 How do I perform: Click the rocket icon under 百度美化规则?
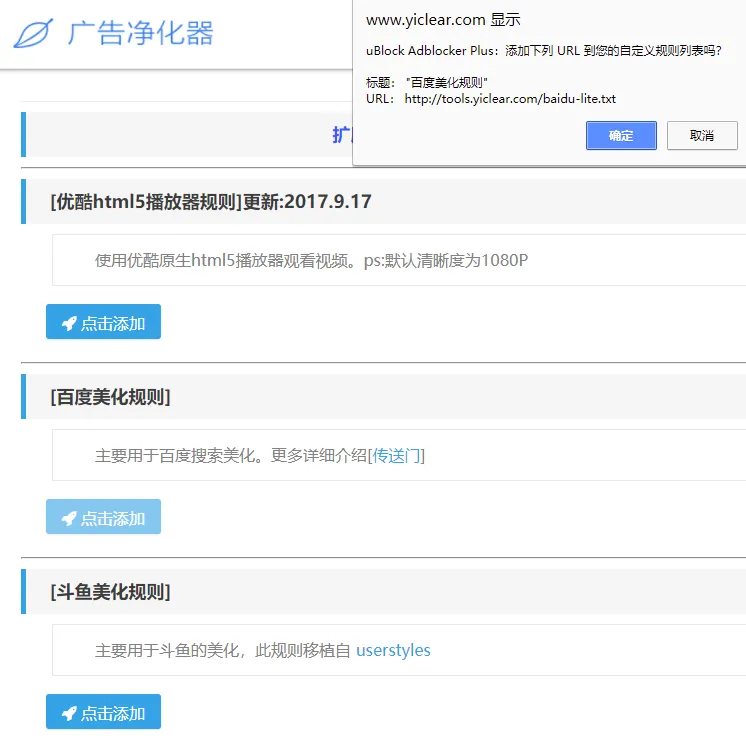click(69, 519)
